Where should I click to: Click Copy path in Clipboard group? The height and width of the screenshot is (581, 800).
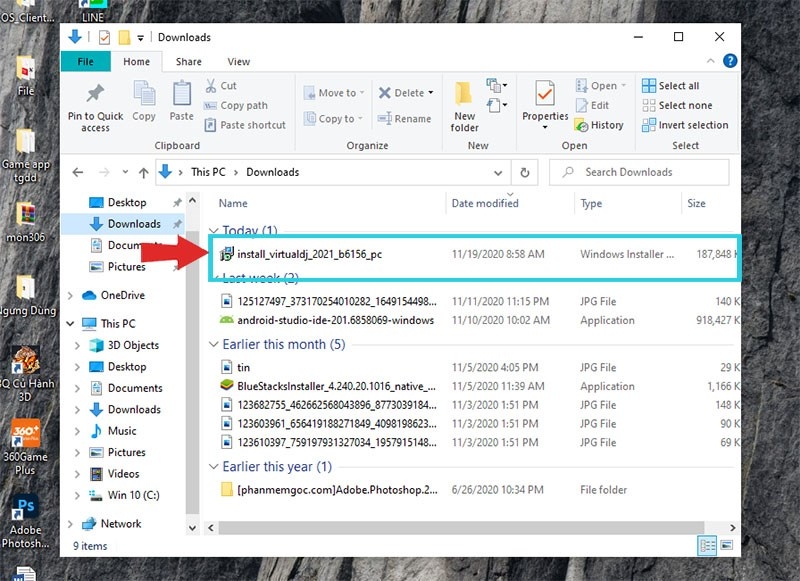236,106
